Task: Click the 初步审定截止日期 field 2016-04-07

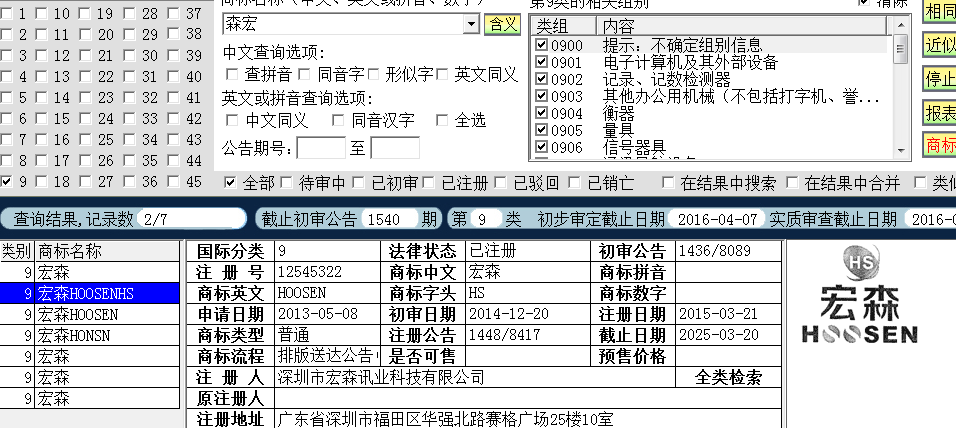Action: click(716, 219)
